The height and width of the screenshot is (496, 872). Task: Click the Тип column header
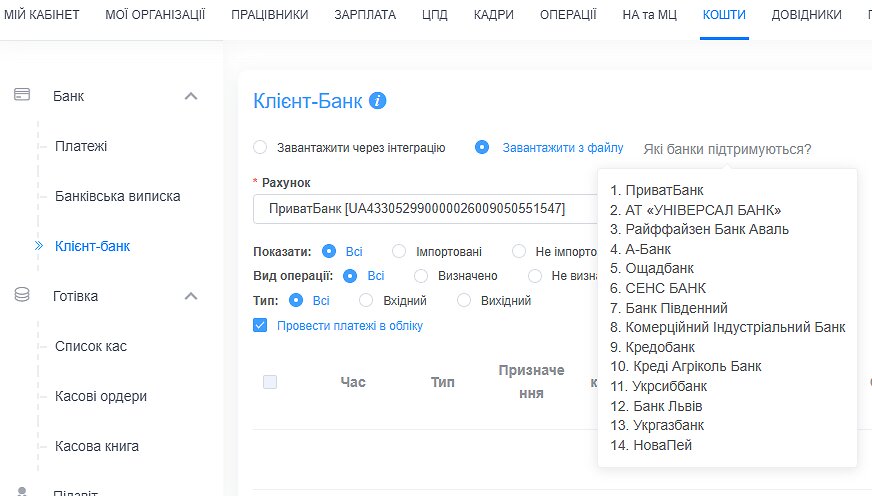point(443,382)
